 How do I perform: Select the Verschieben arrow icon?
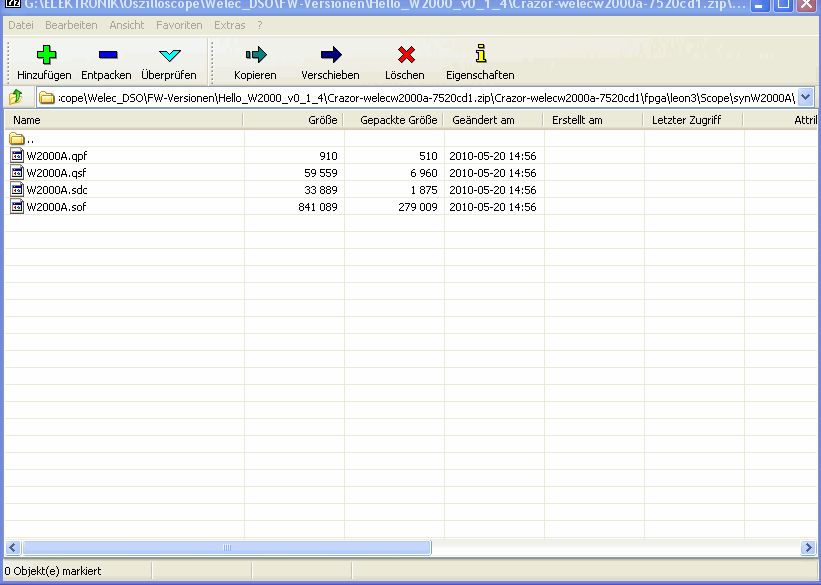[330, 56]
